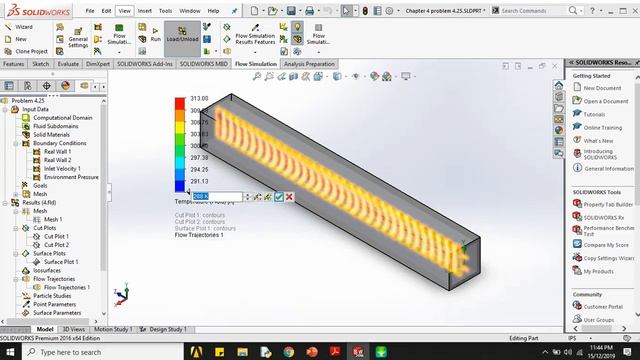Click the legend value spinner arrows
The image size is (640, 360).
[x=247, y=197]
